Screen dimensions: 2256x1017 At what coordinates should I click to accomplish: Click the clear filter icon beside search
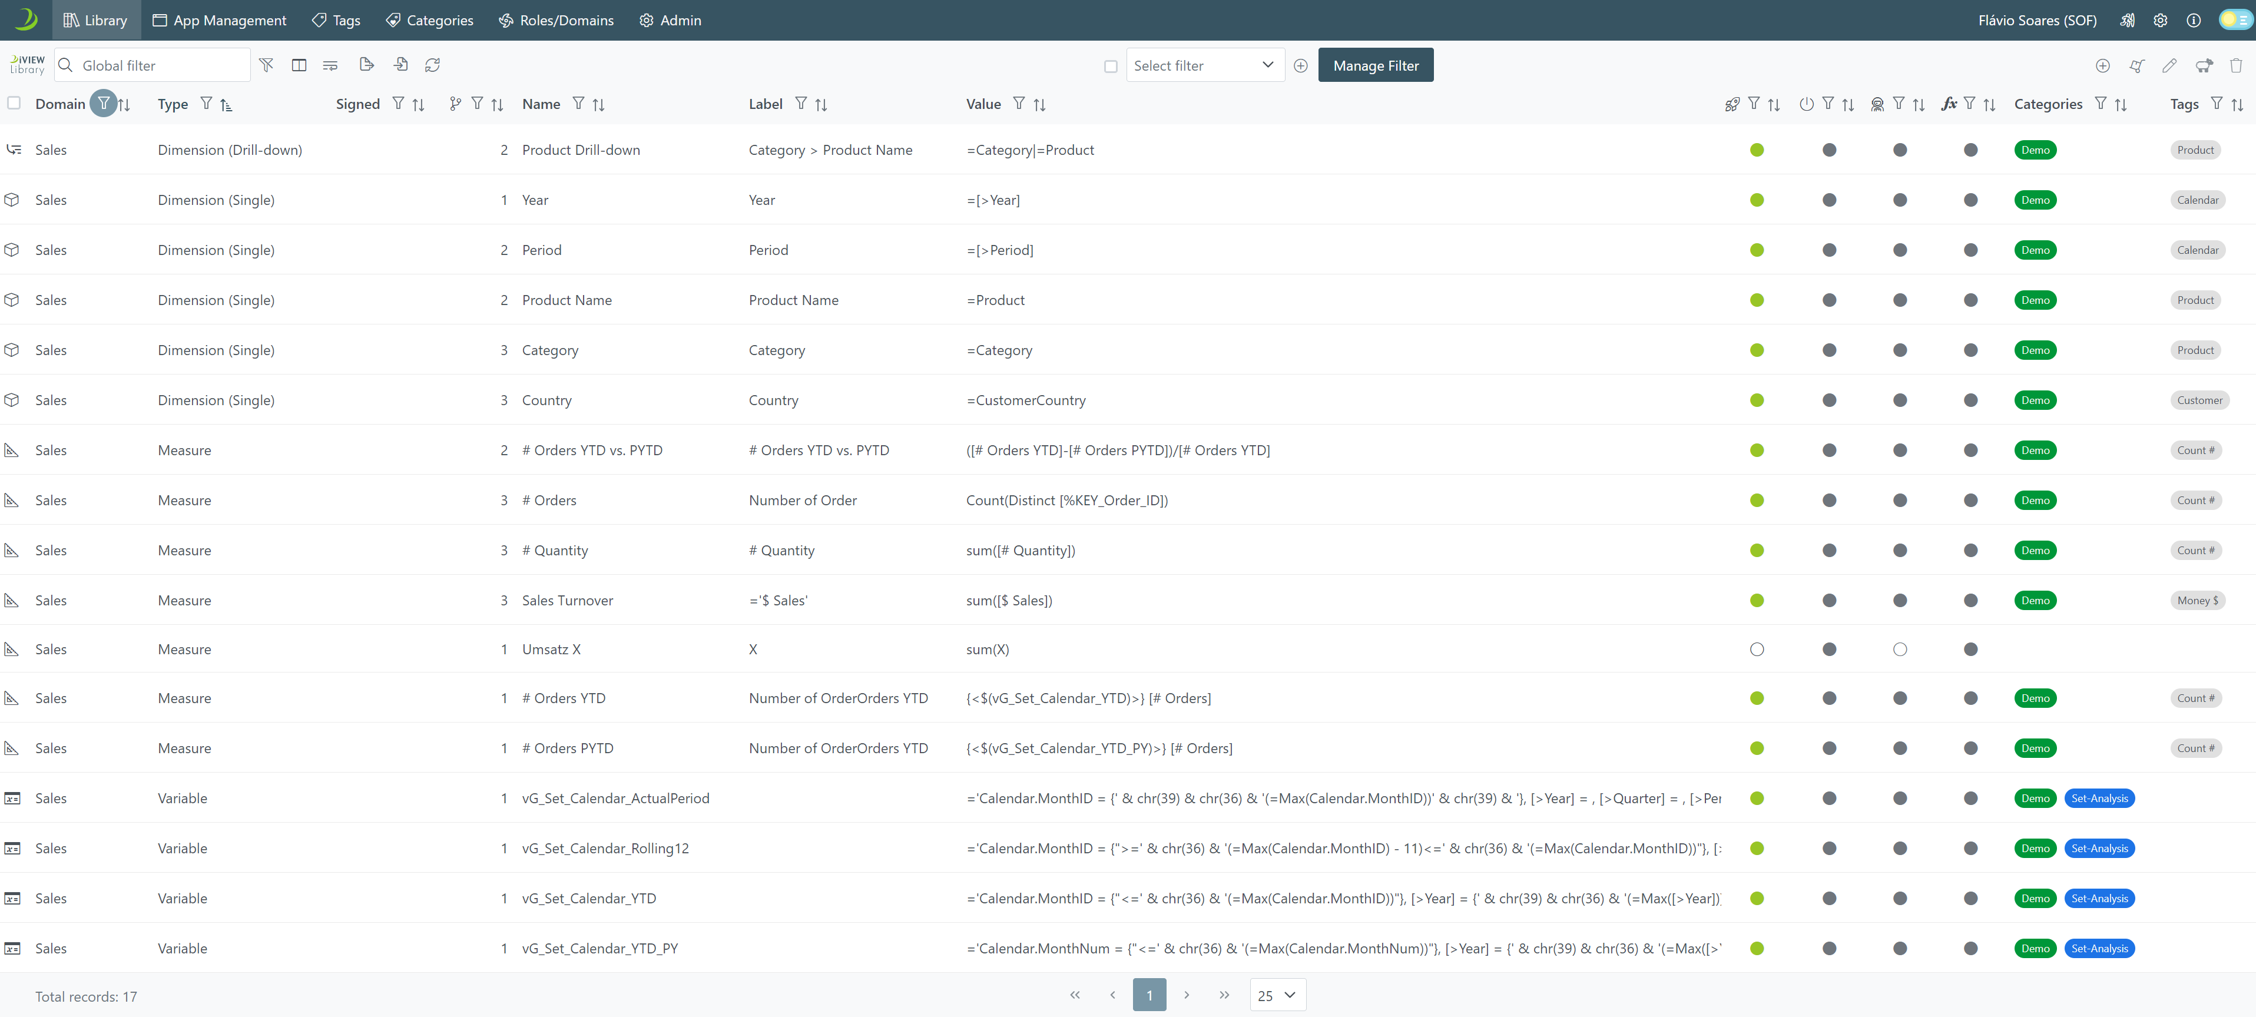(x=267, y=64)
